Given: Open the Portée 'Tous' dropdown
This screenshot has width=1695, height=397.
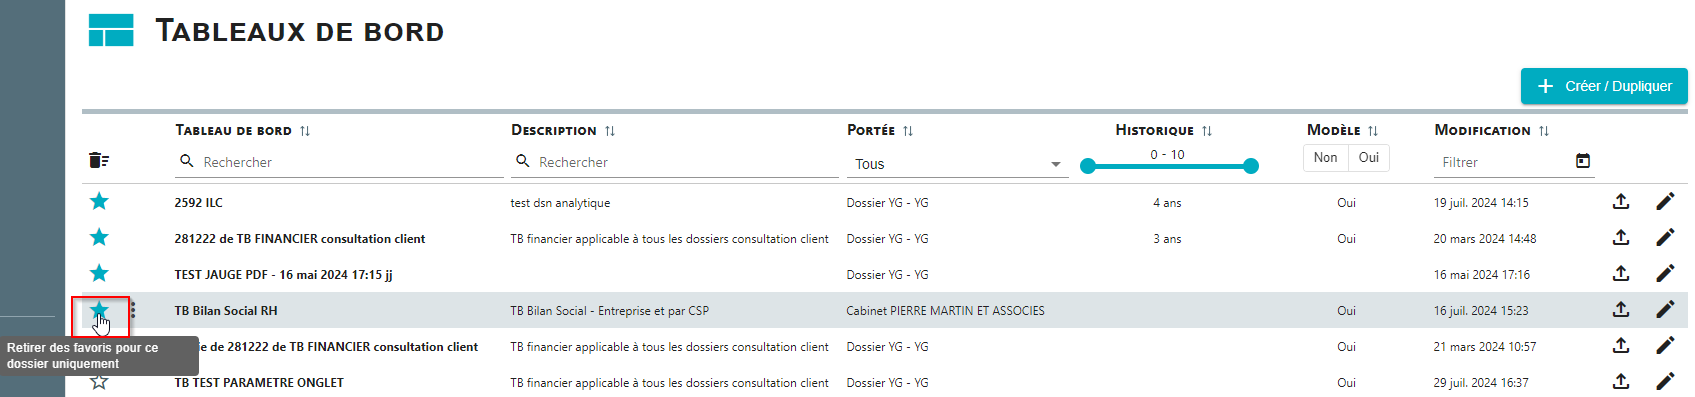Looking at the screenshot, I should pyautogui.click(x=957, y=164).
